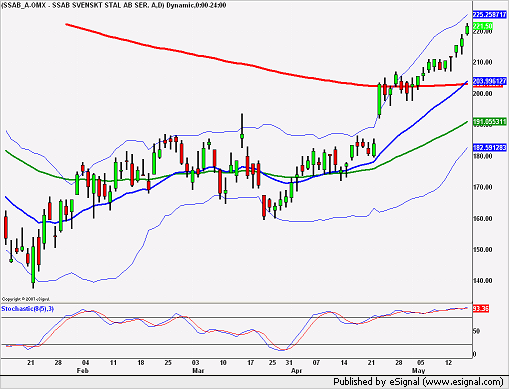Select the 203.996127 blue moving average label
This screenshot has height=389, width=509.
(x=490, y=81)
